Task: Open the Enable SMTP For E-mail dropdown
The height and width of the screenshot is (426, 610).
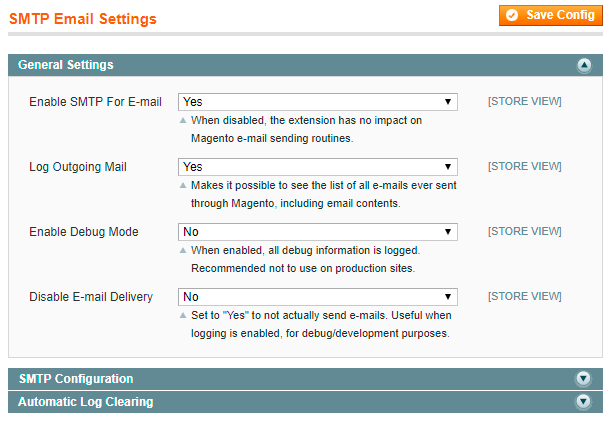Action: [x=317, y=102]
